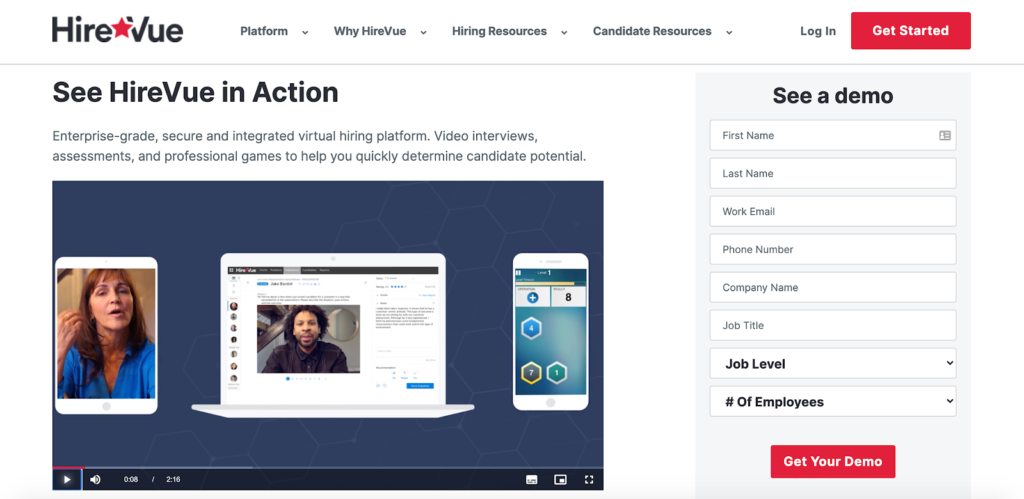Image resolution: width=1024 pixels, height=499 pixels.
Task: Expand the Candidate Resources chevron
Action: pyautogui.click(x=729, y=32)
